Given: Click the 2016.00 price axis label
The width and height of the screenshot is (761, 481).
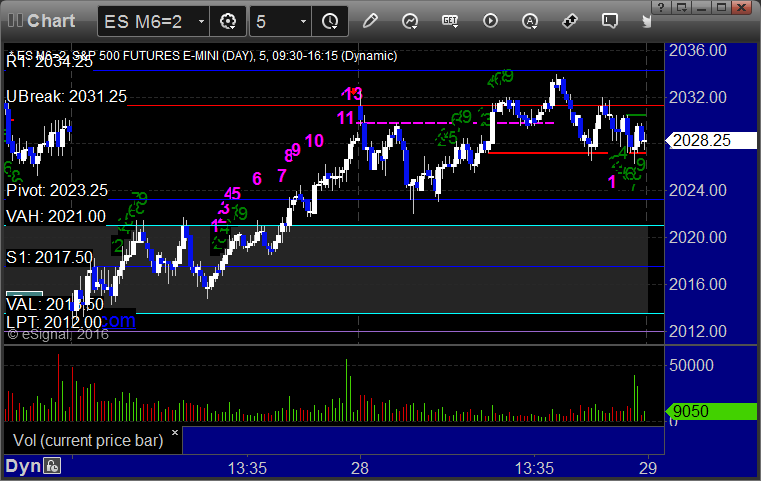Looking at the screenshot, I should (697, 284).
